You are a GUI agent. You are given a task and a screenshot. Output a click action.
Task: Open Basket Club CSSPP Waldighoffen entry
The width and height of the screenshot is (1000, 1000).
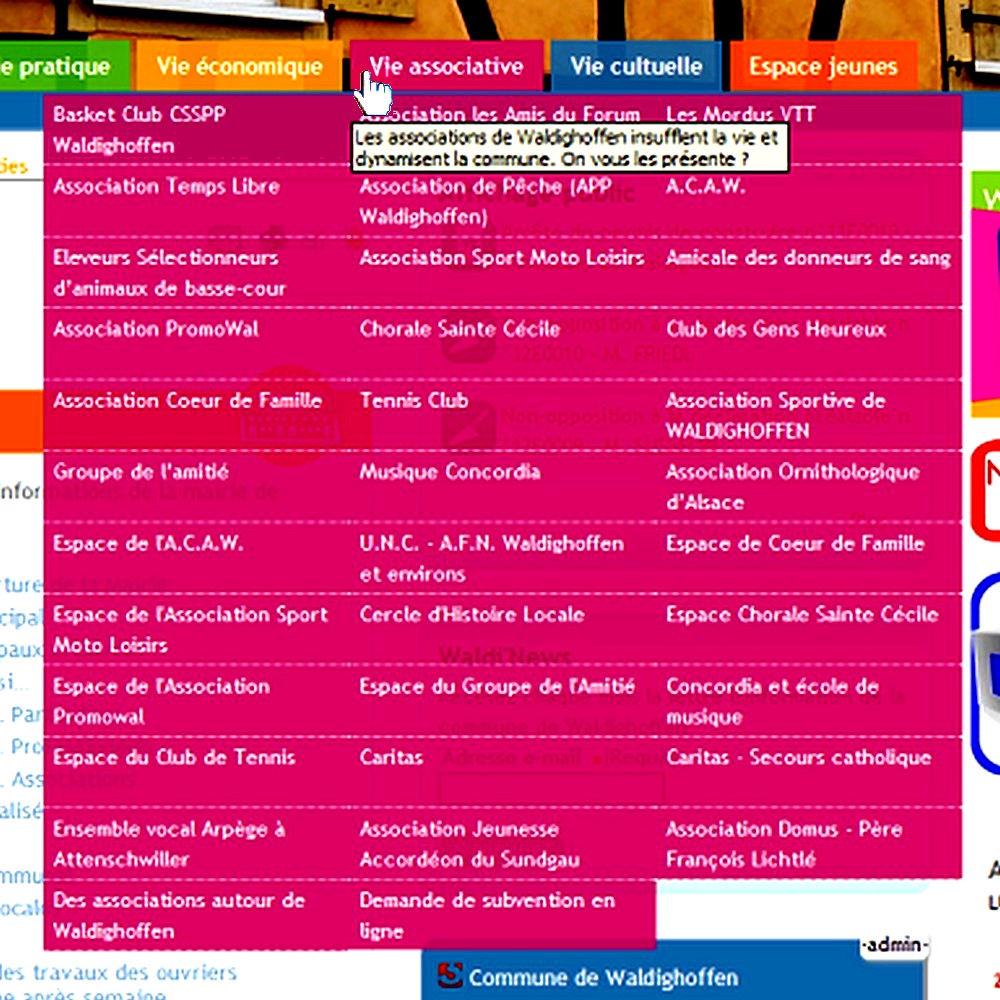126,129
